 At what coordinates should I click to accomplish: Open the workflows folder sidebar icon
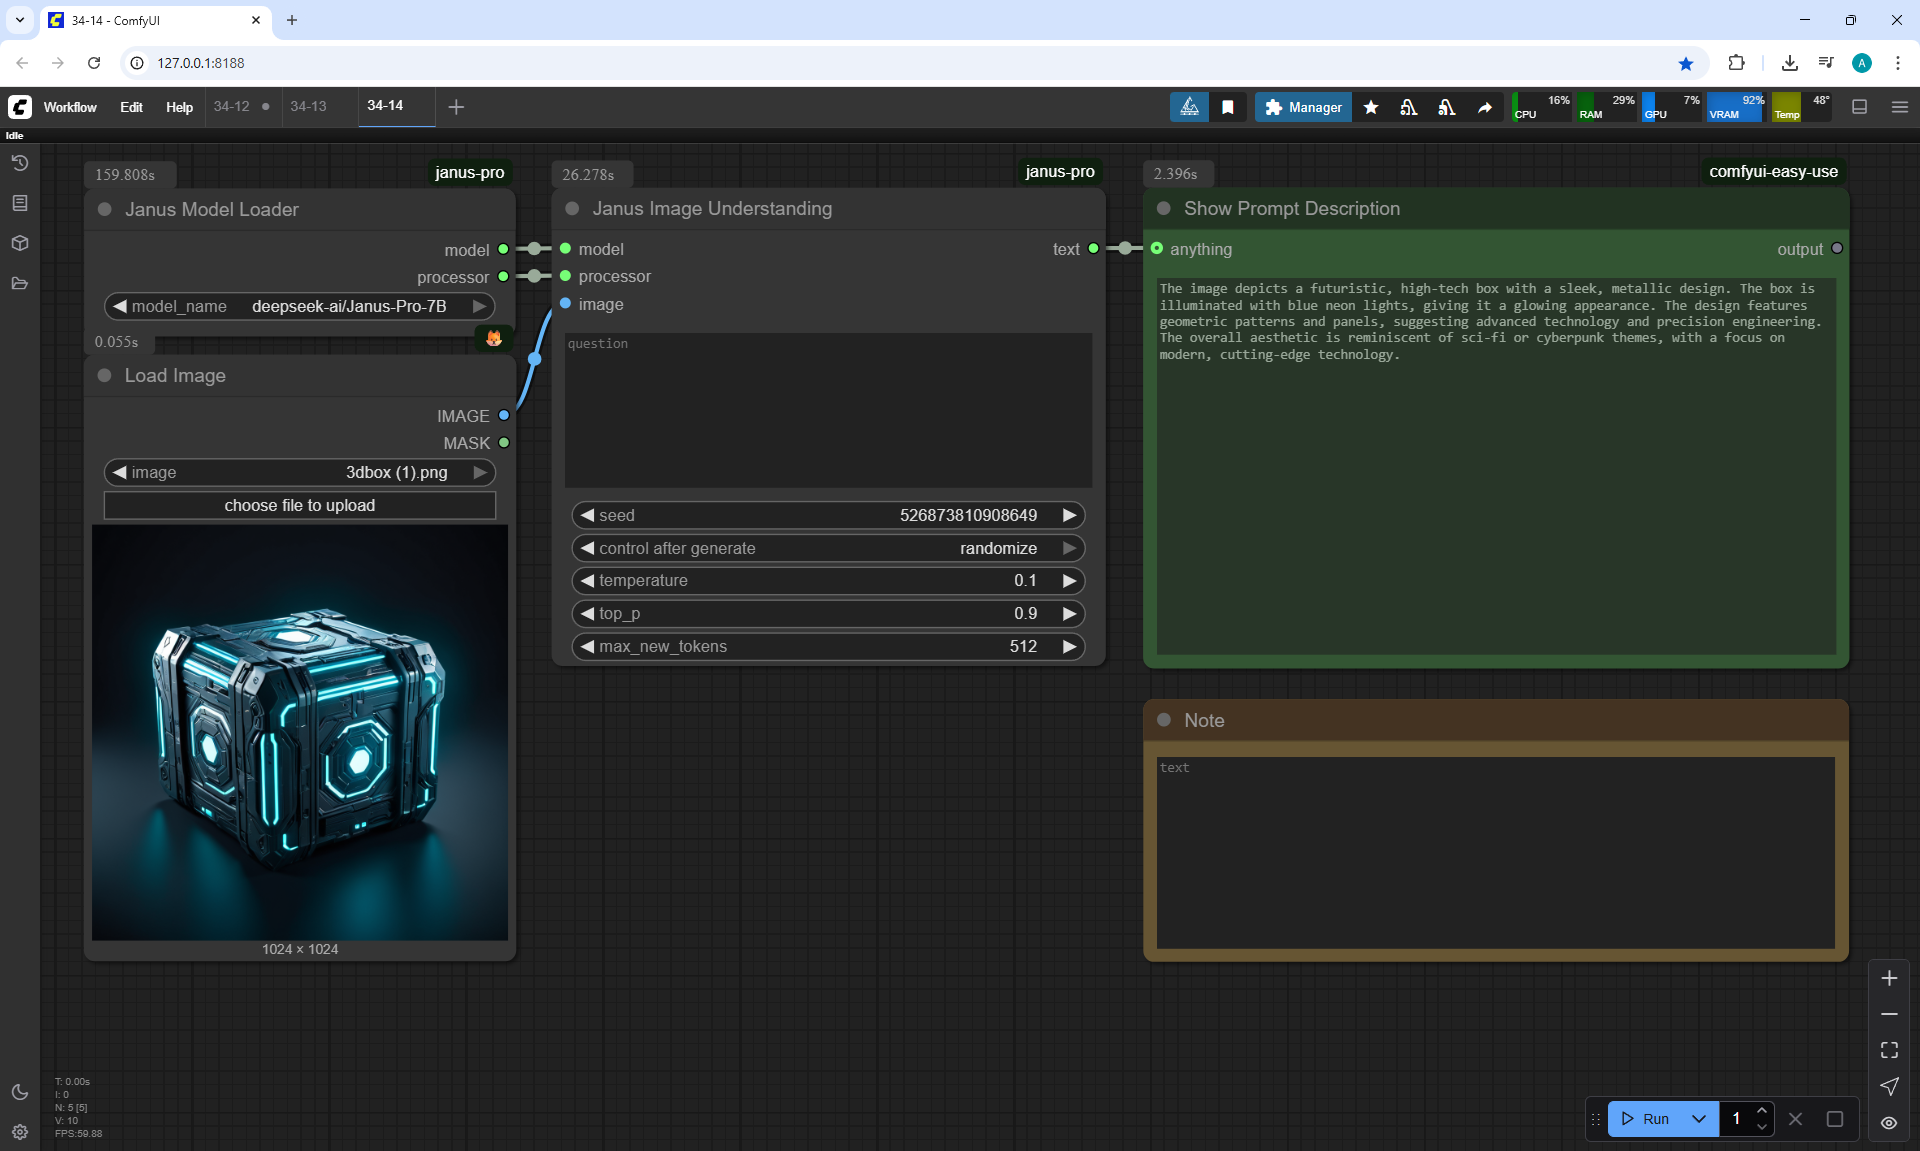20,283
